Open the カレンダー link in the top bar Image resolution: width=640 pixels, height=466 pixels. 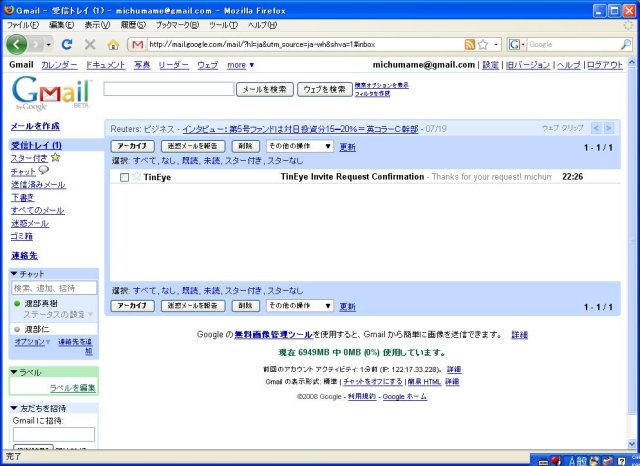59,65
